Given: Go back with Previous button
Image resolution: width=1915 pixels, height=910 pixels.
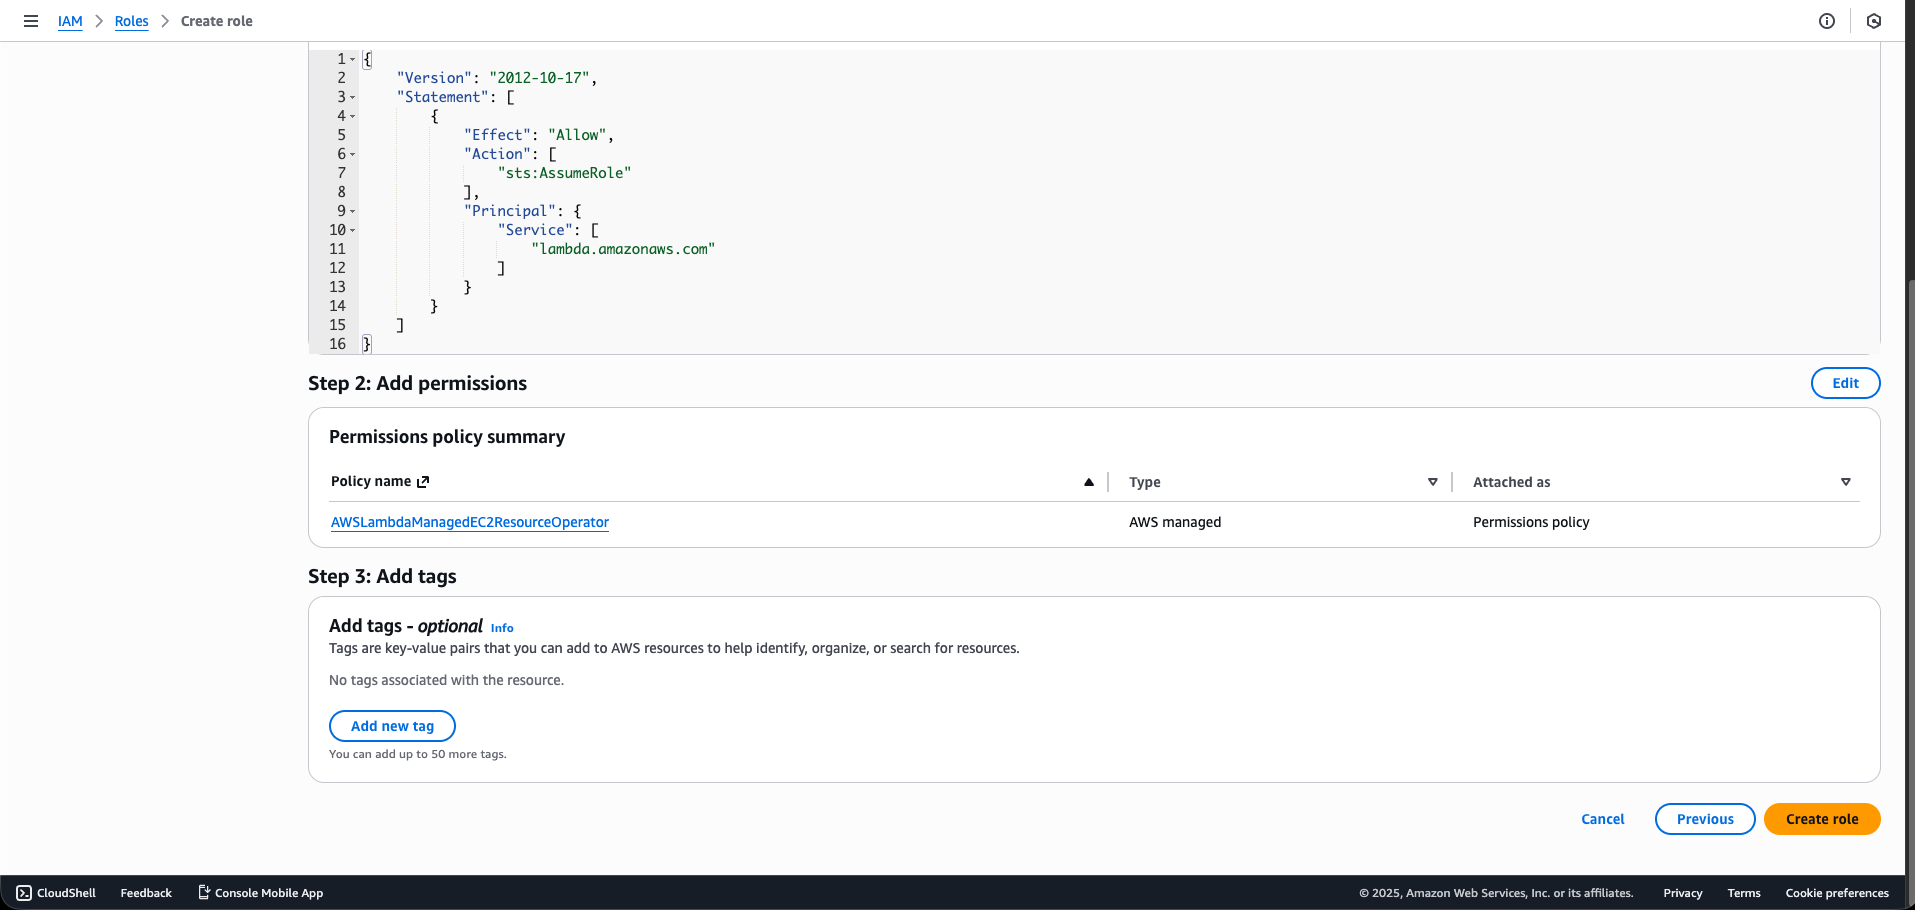Looking at the screenshot, I should 1704,818.
